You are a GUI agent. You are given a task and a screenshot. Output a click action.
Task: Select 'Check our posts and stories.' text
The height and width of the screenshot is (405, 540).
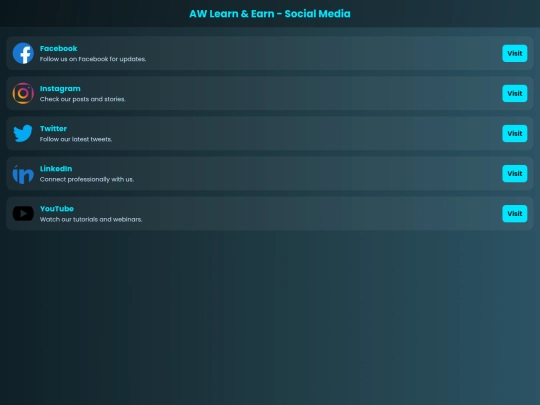click(x=83, y=99)
